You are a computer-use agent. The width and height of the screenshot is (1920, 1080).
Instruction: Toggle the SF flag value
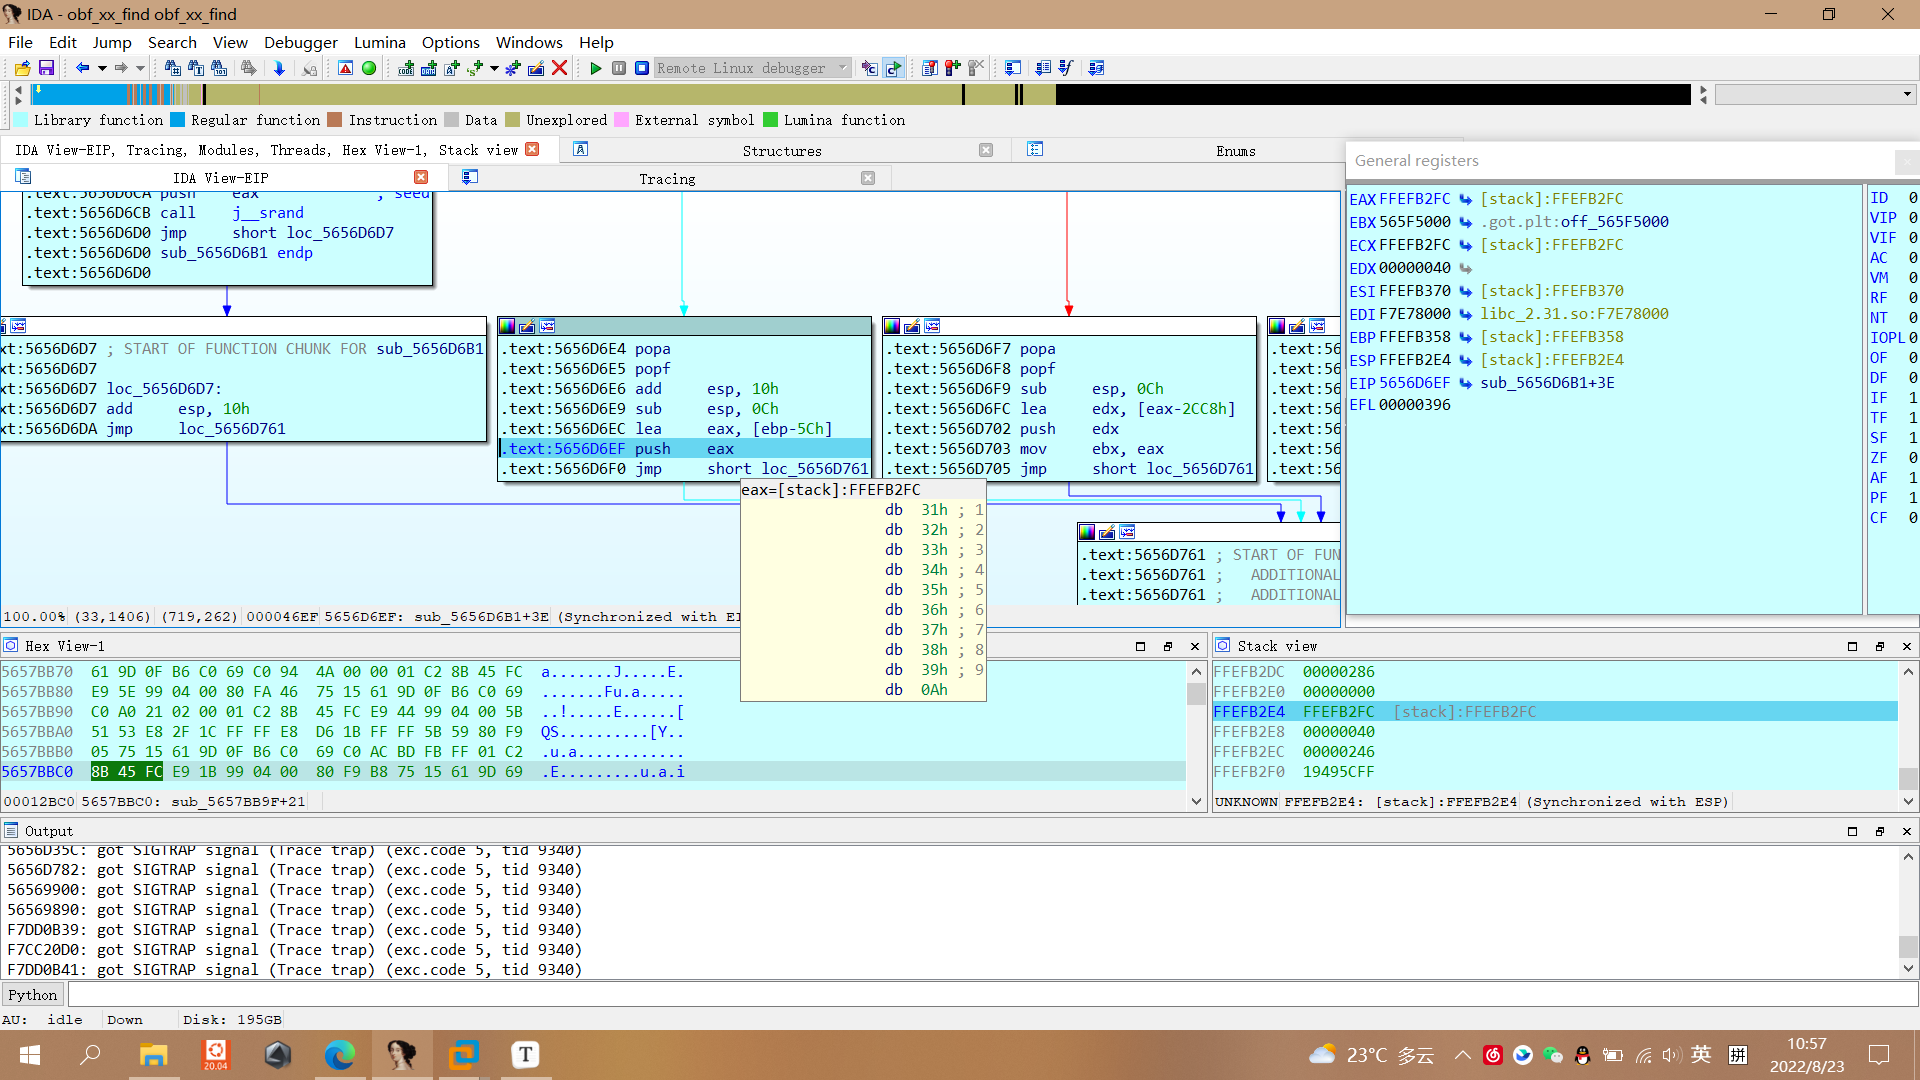point(1912,438)
